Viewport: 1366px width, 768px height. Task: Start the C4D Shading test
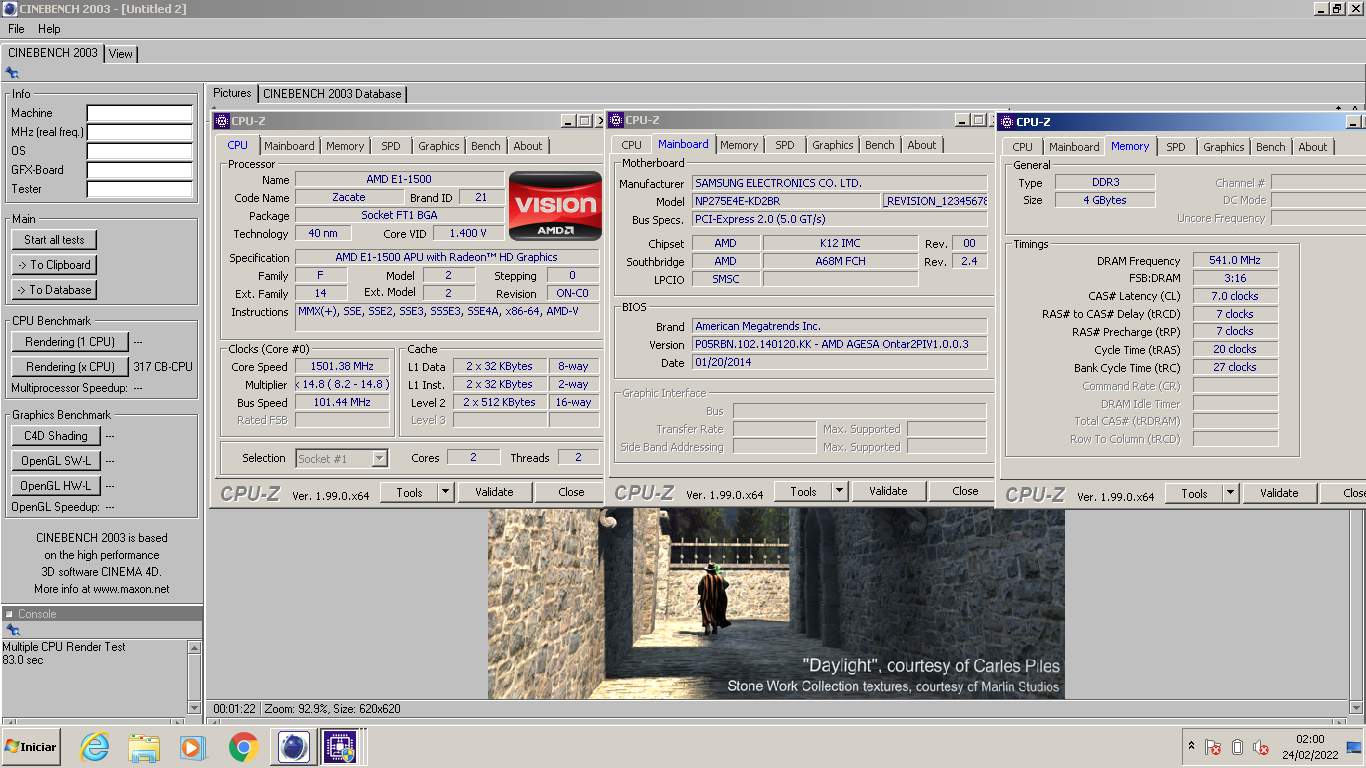pyautogui.click(x=56, y=436)
